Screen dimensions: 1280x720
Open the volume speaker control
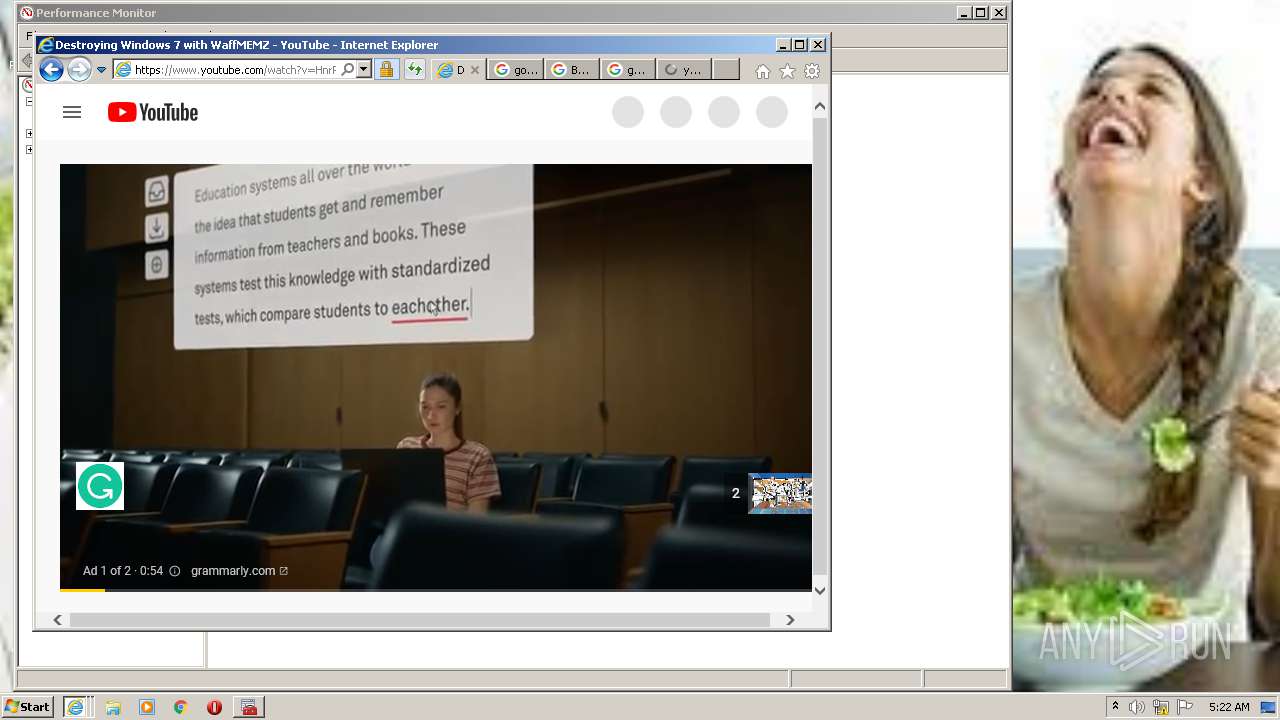point(1137,707)
